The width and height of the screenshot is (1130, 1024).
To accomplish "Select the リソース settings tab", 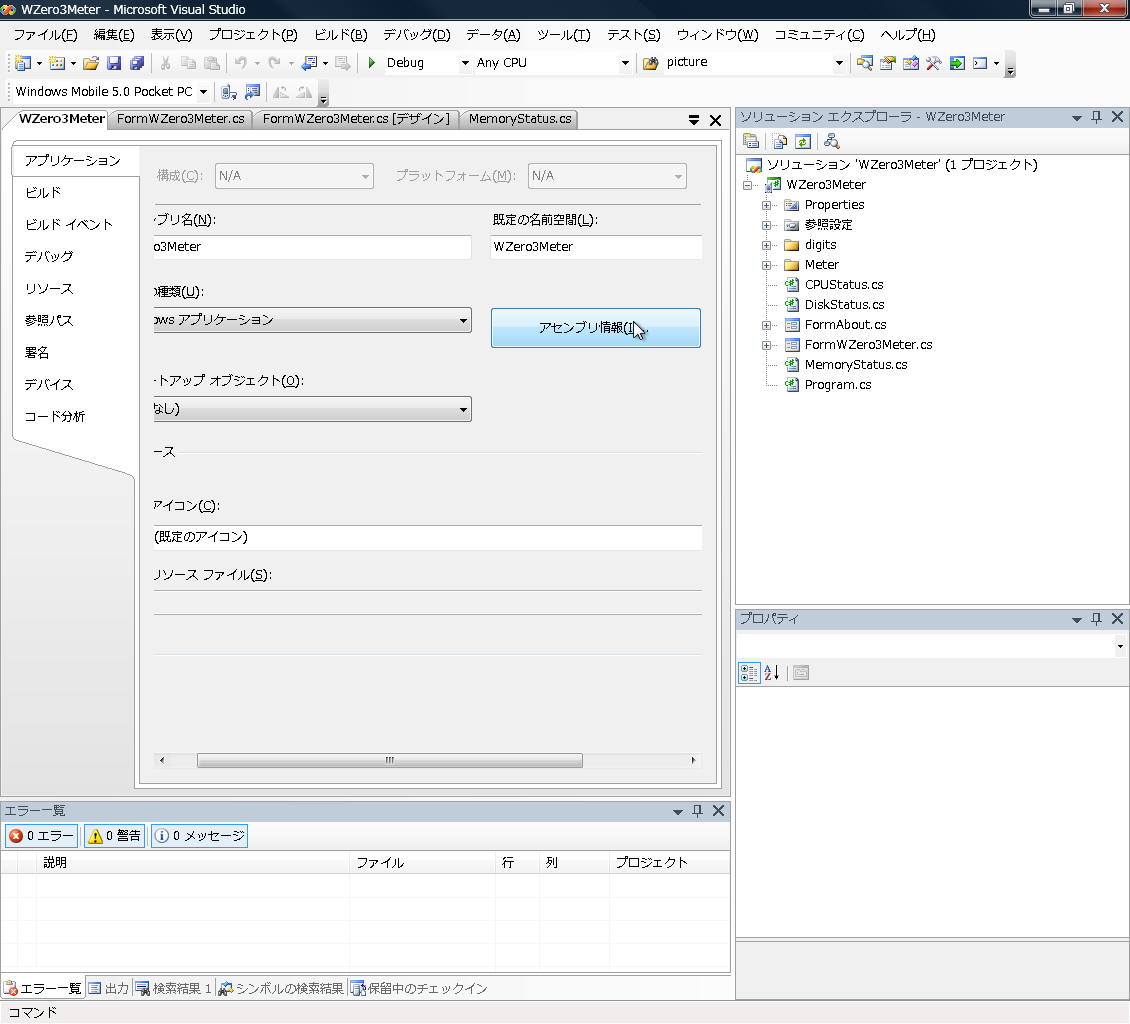I will point(49,289).
